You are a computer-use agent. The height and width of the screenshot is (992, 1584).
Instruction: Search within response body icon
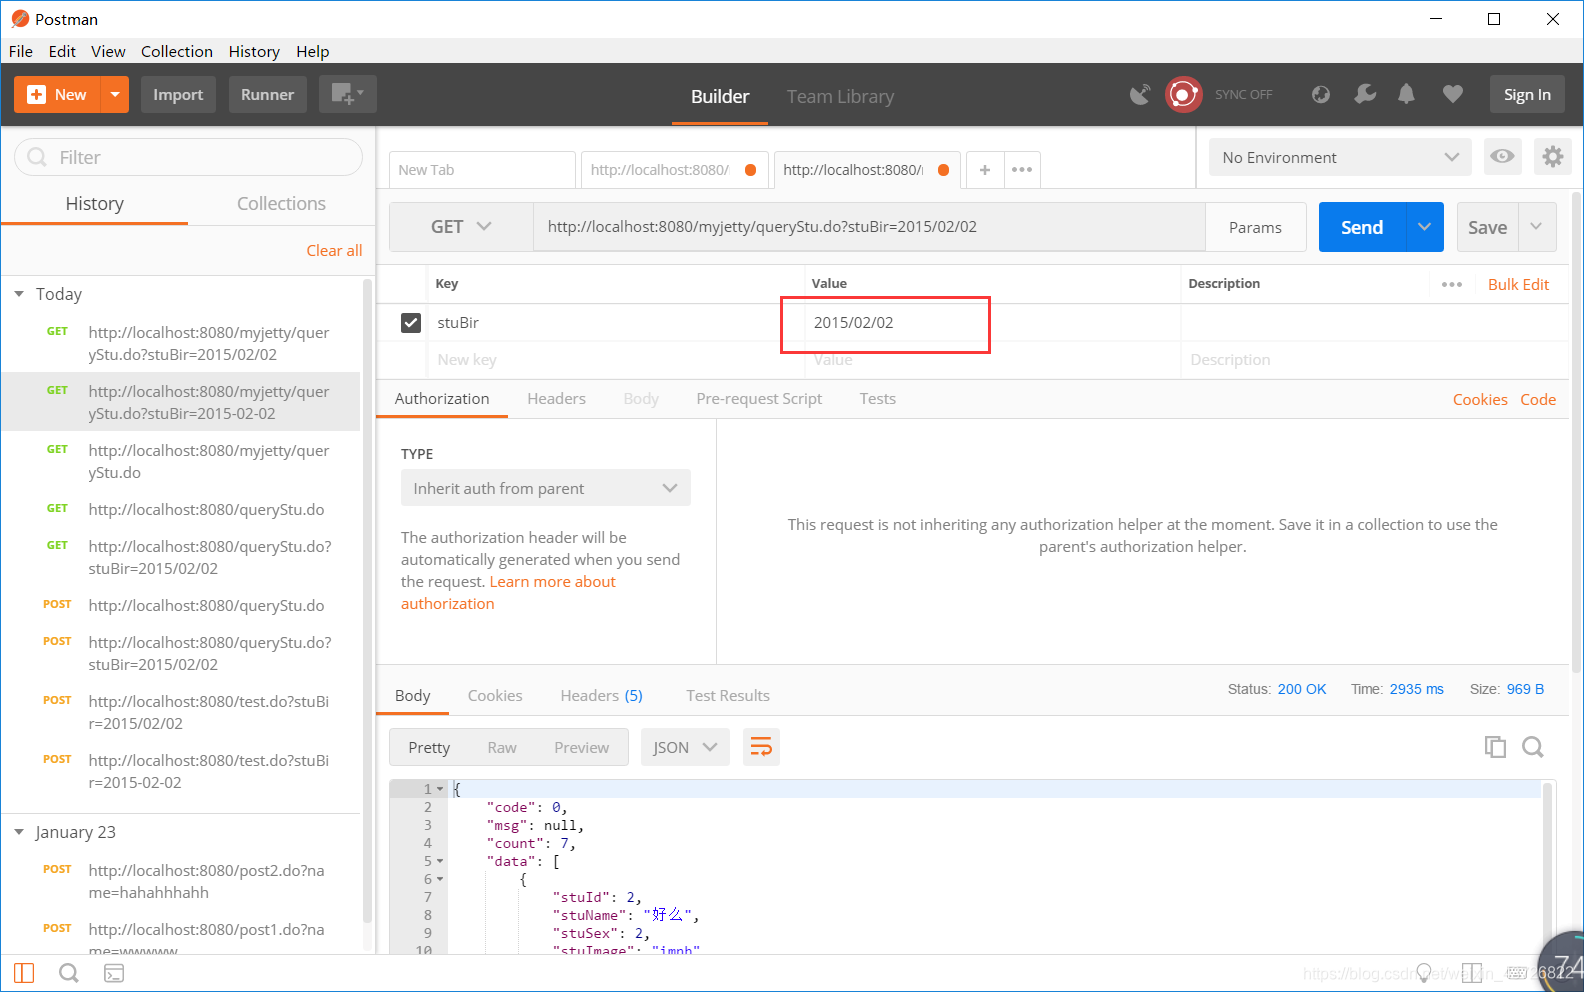coord(1533,747)
